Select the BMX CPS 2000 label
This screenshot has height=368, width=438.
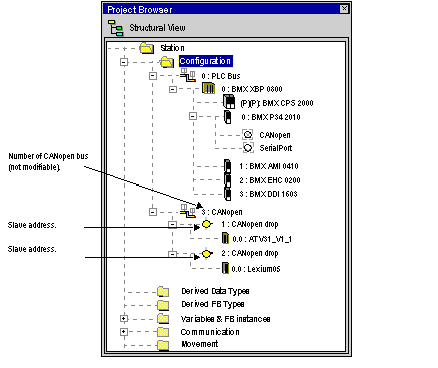point(277,103)
